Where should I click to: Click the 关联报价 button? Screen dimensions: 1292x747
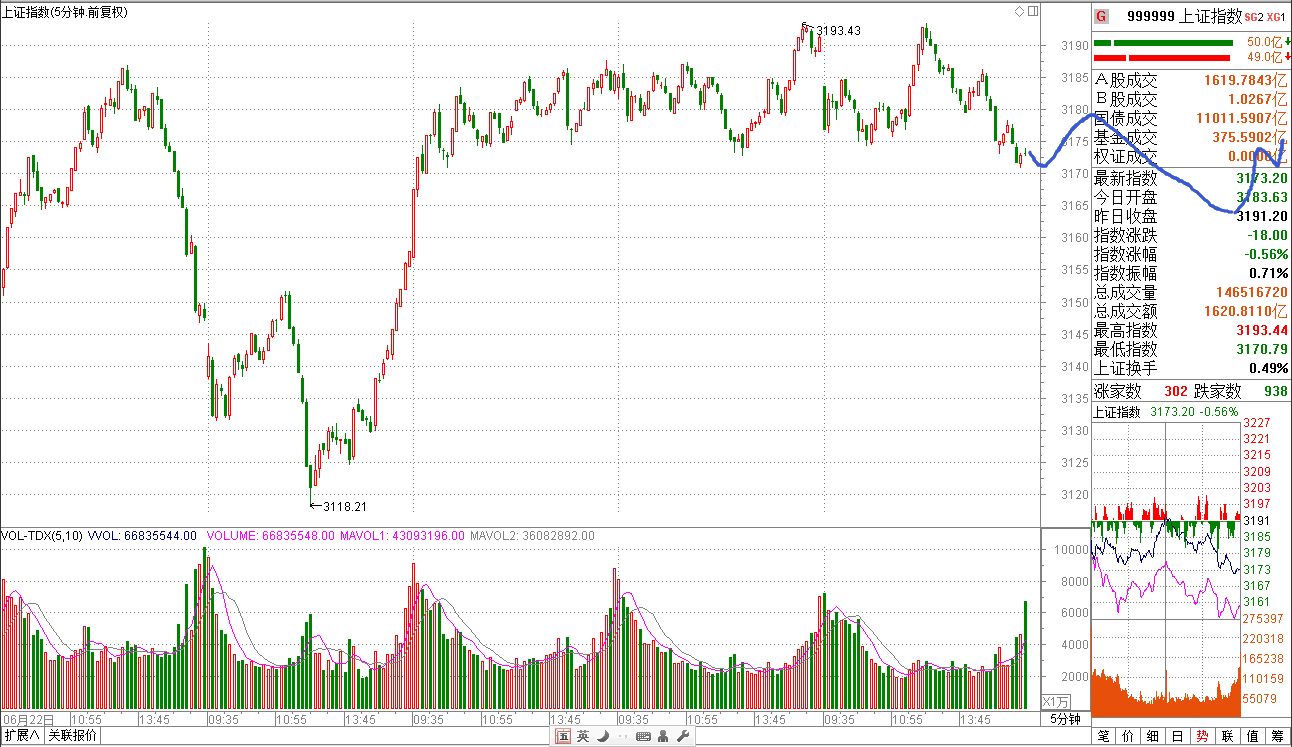click(x=73, y=736)
